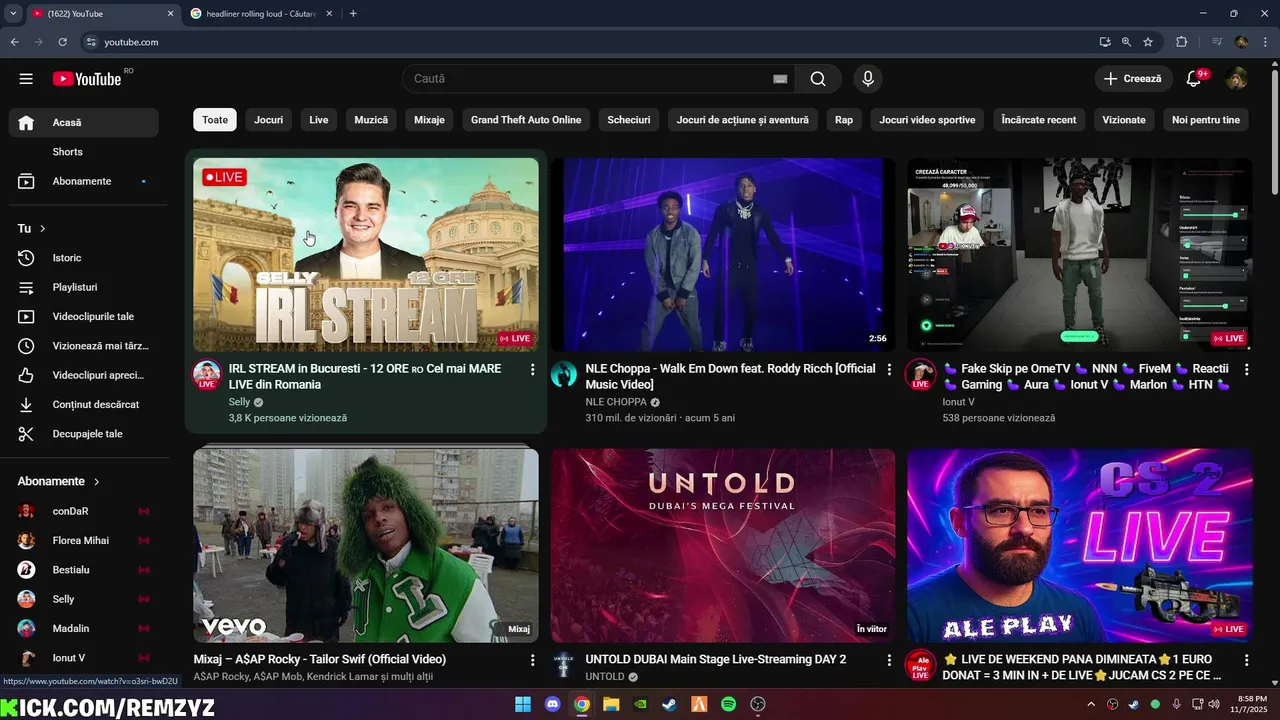Click Ionut V channel avatar by video
The height and width of the screenshot is (720, 1280).
[920, 375]
